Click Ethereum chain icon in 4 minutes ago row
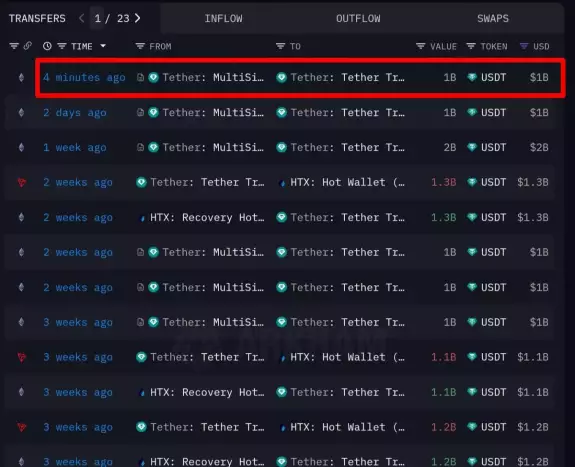 [x=21, y=77]
